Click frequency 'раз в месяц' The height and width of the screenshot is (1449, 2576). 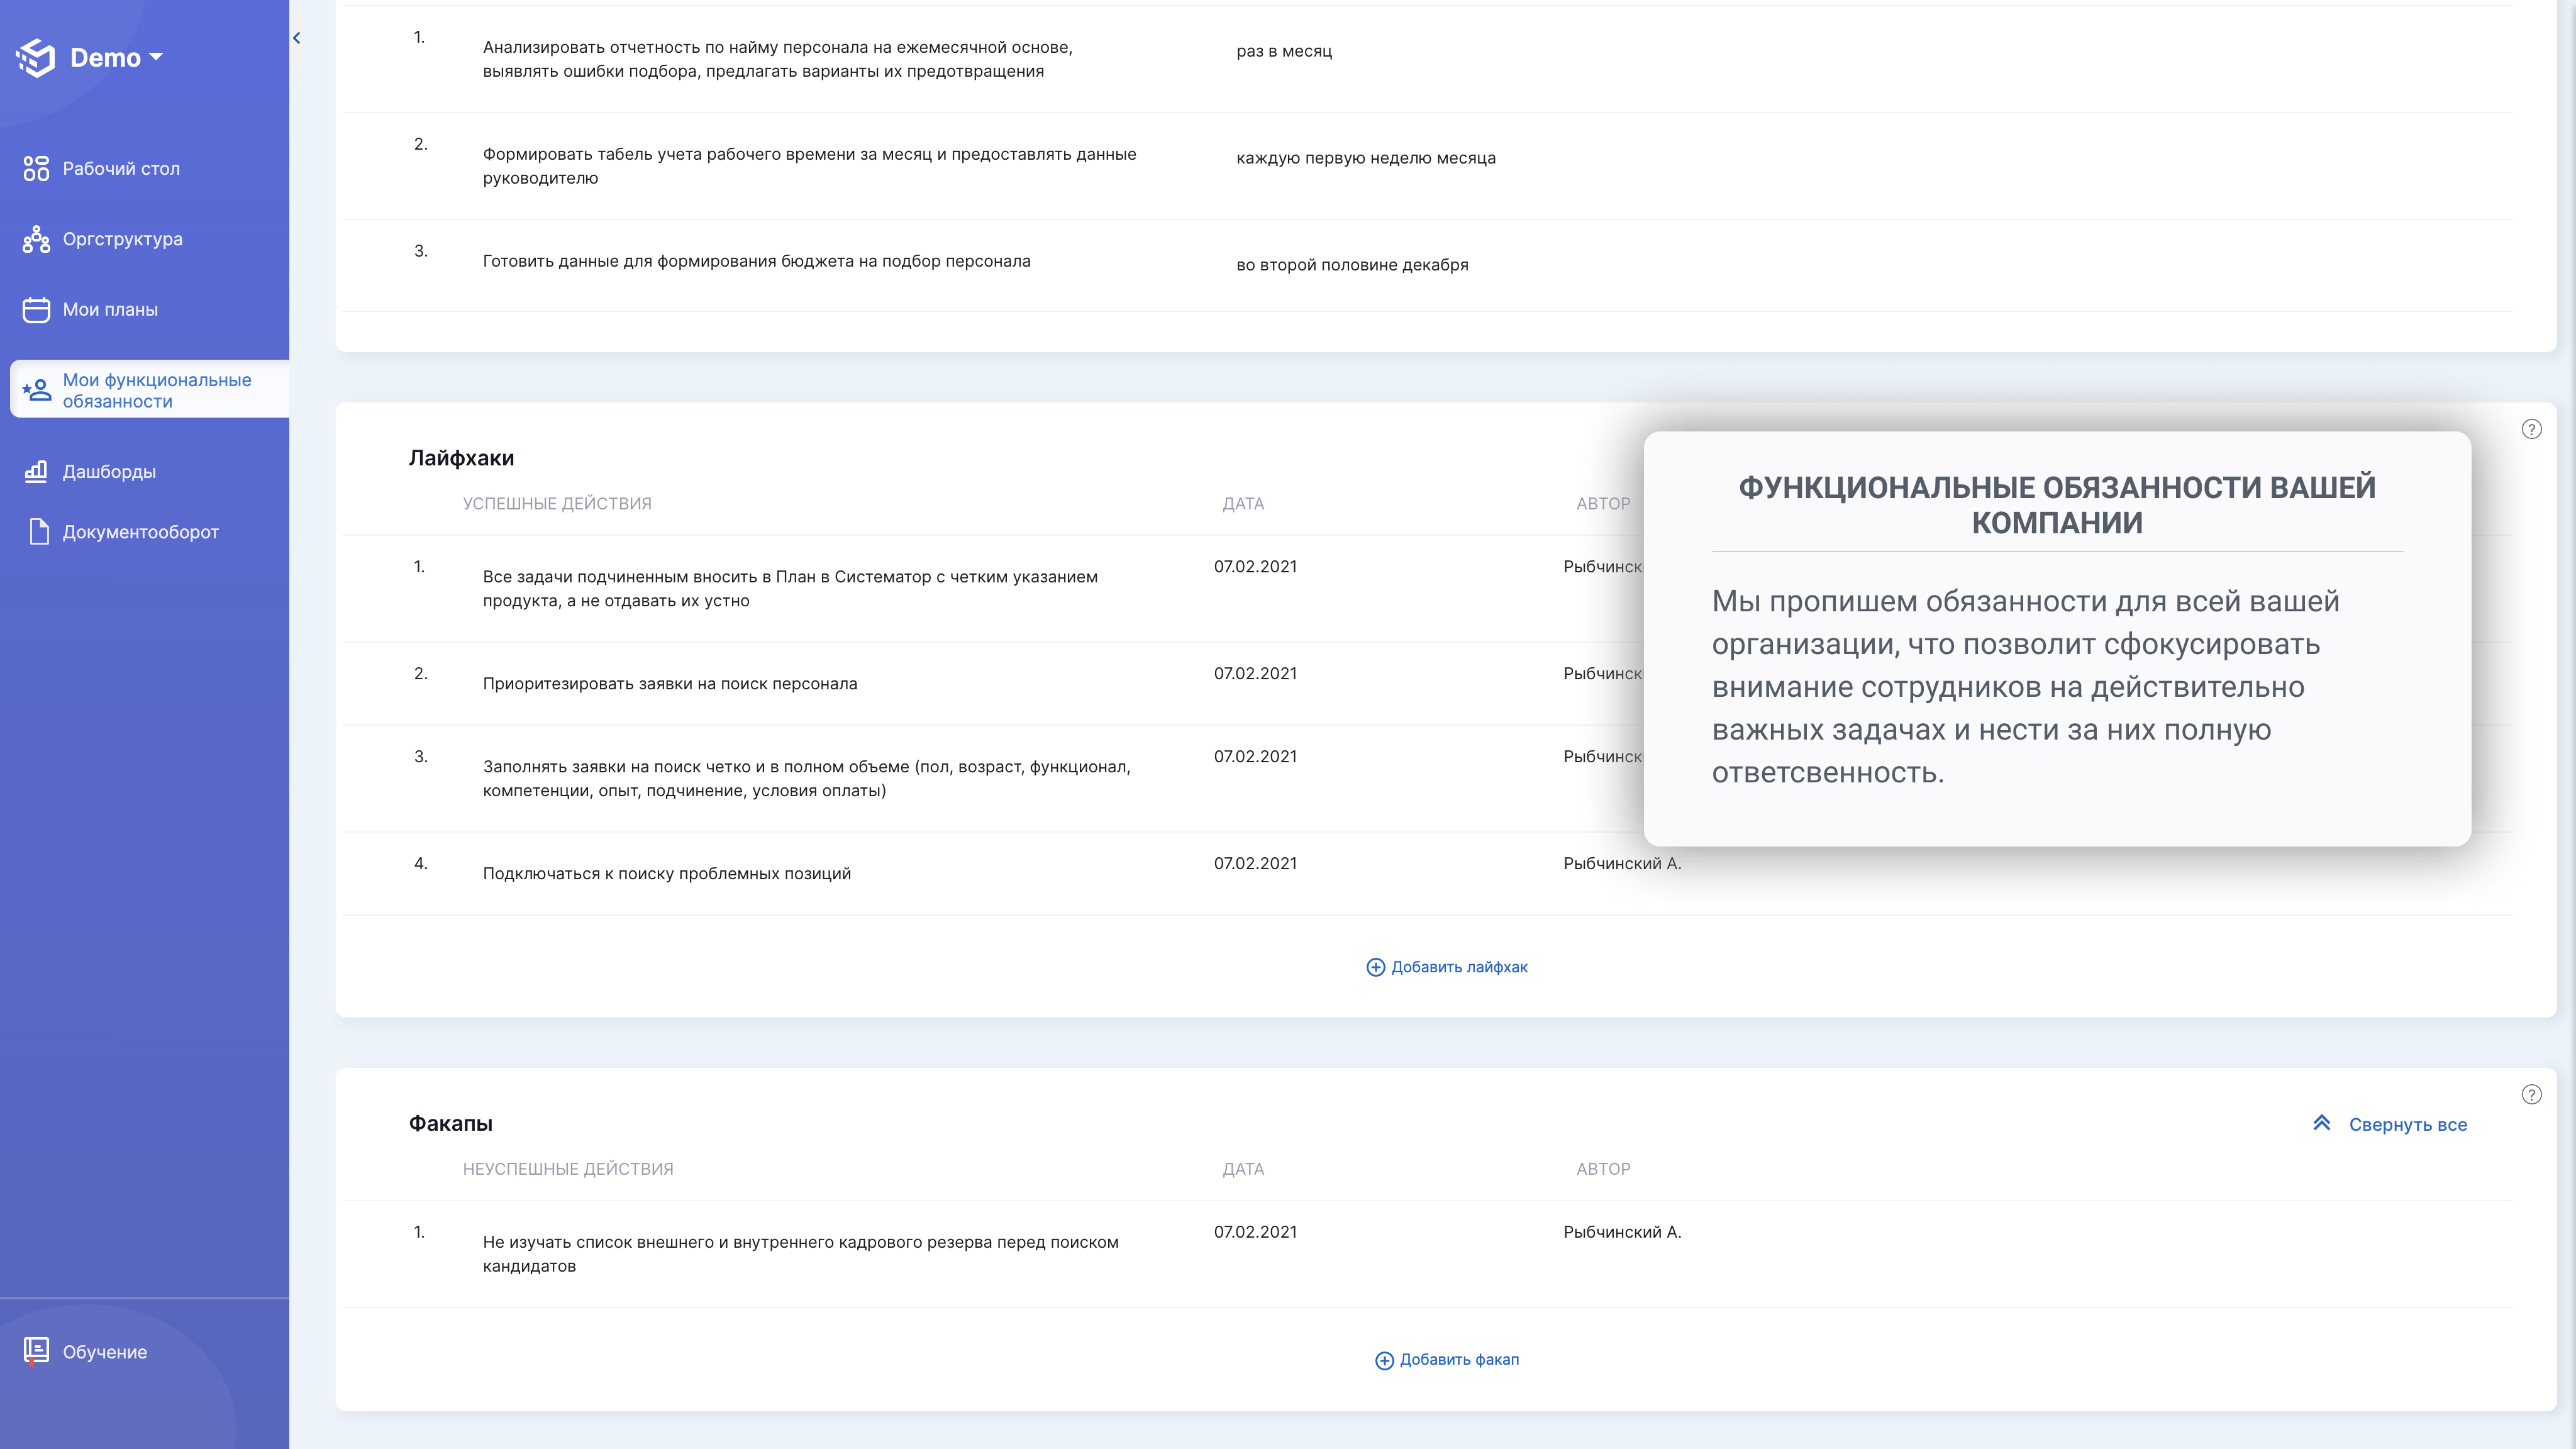tap(1283, 51)
